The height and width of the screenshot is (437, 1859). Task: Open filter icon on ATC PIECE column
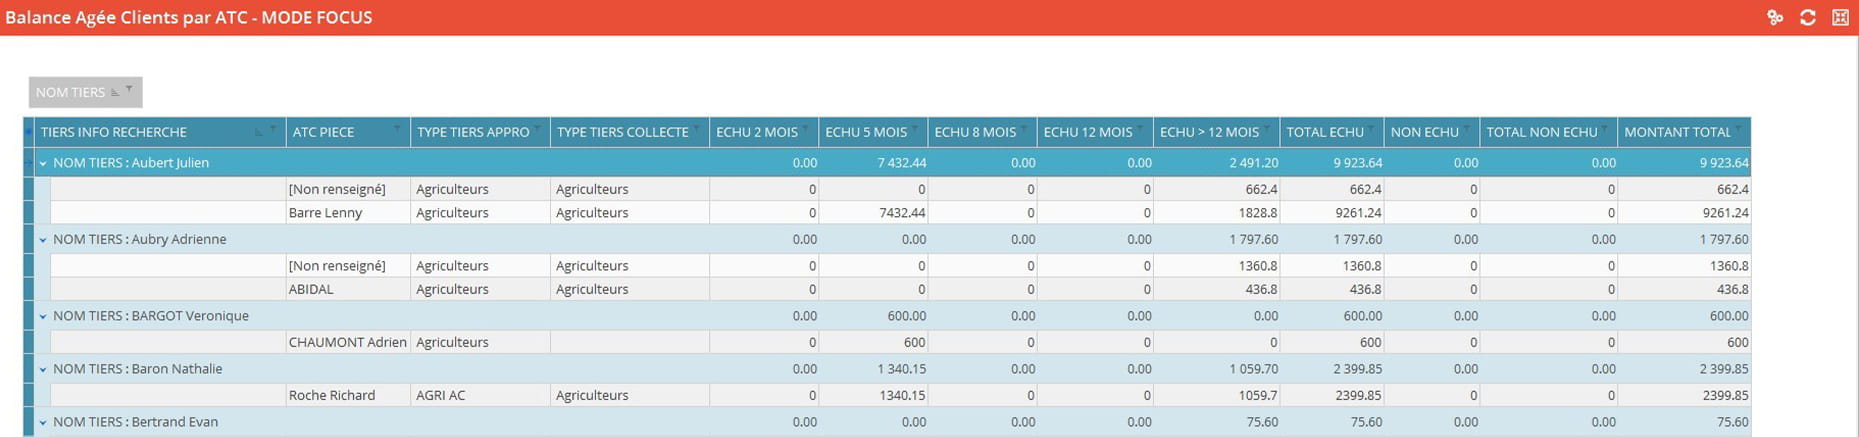point(398,129)
